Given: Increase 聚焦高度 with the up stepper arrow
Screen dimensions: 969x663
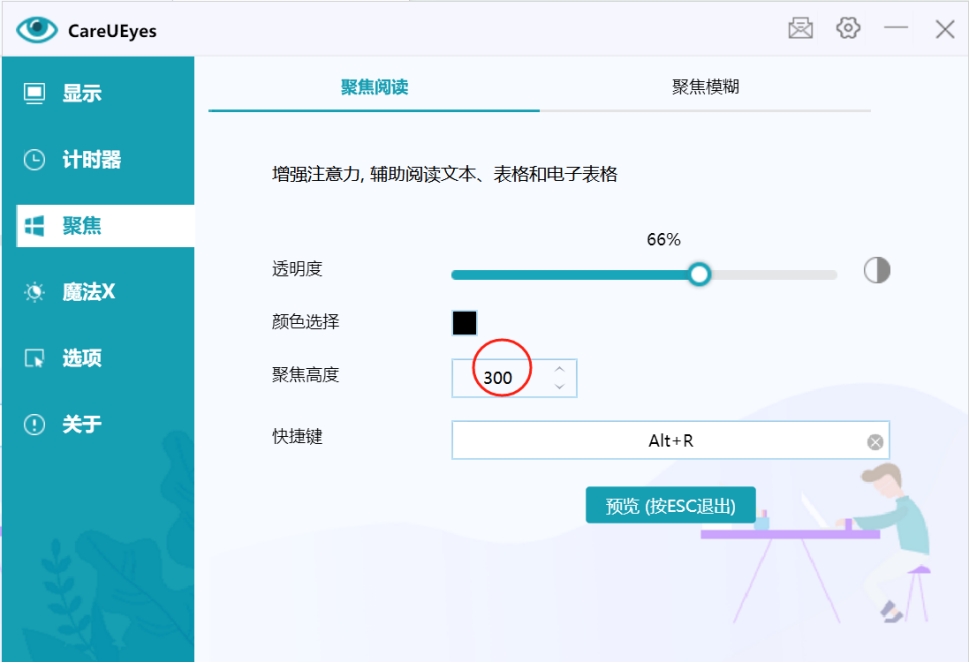Looking at the screenshot, I should (x=560, y=370).
